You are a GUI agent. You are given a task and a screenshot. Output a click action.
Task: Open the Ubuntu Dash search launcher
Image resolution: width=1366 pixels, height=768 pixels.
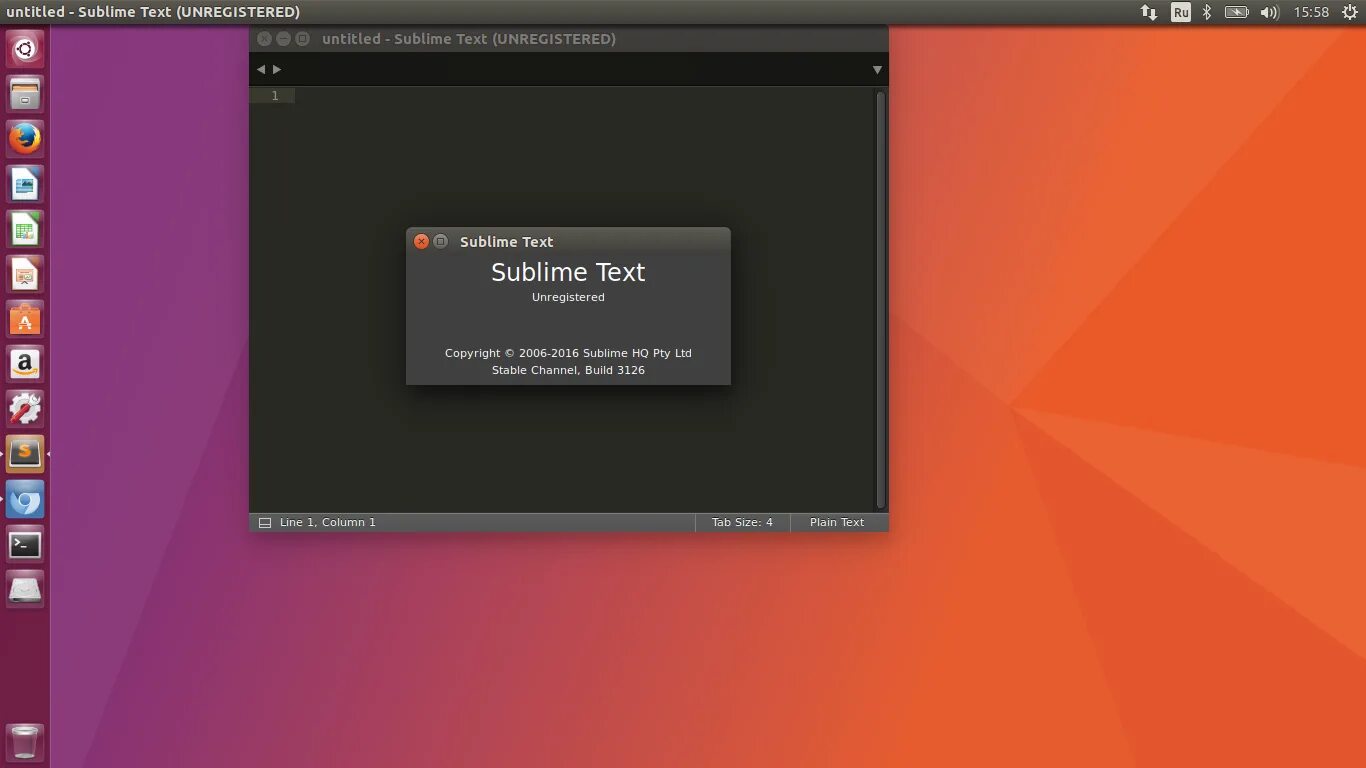25,48
